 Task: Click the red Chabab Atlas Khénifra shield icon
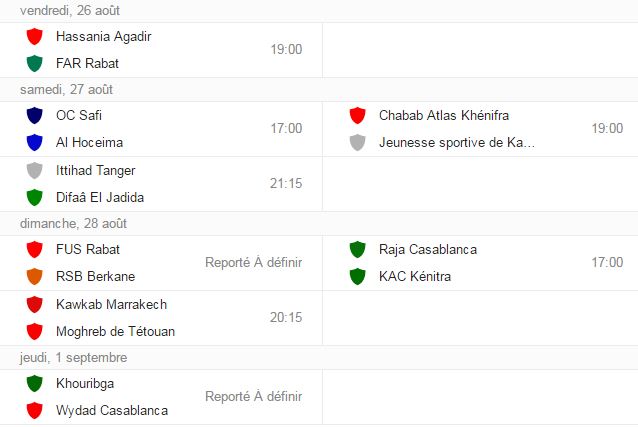pos(357,116)
